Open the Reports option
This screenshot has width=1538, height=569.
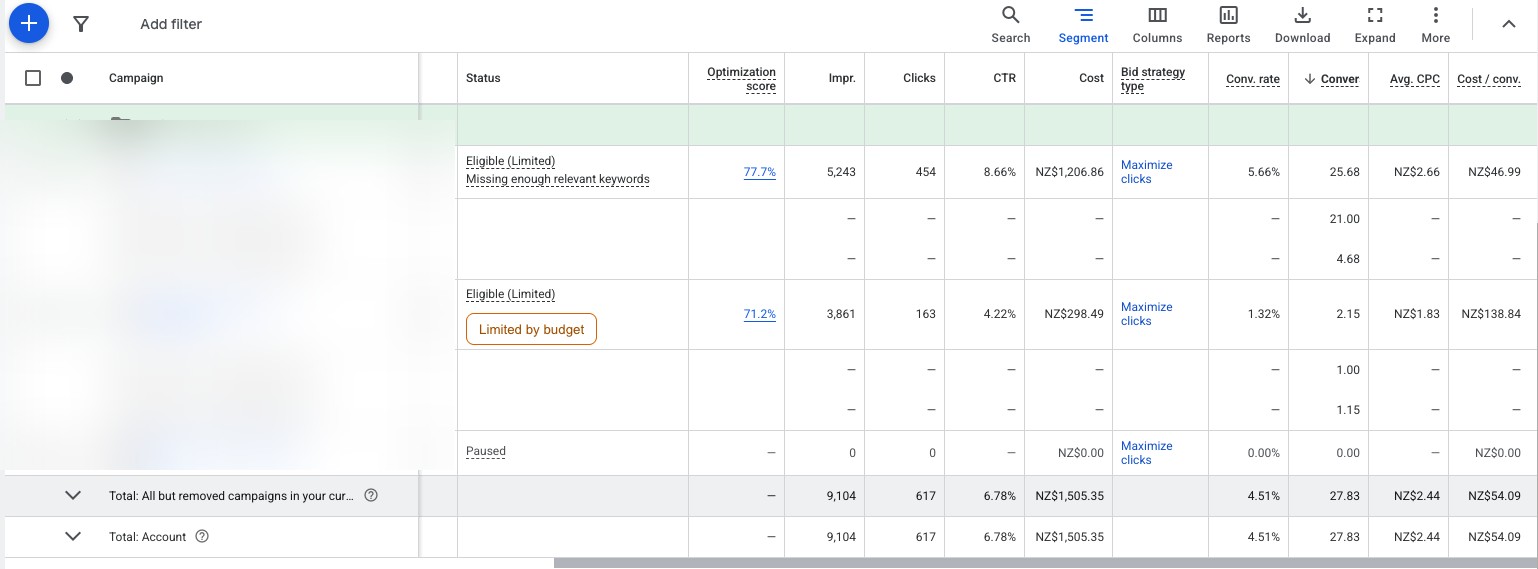pos(1228,25)
